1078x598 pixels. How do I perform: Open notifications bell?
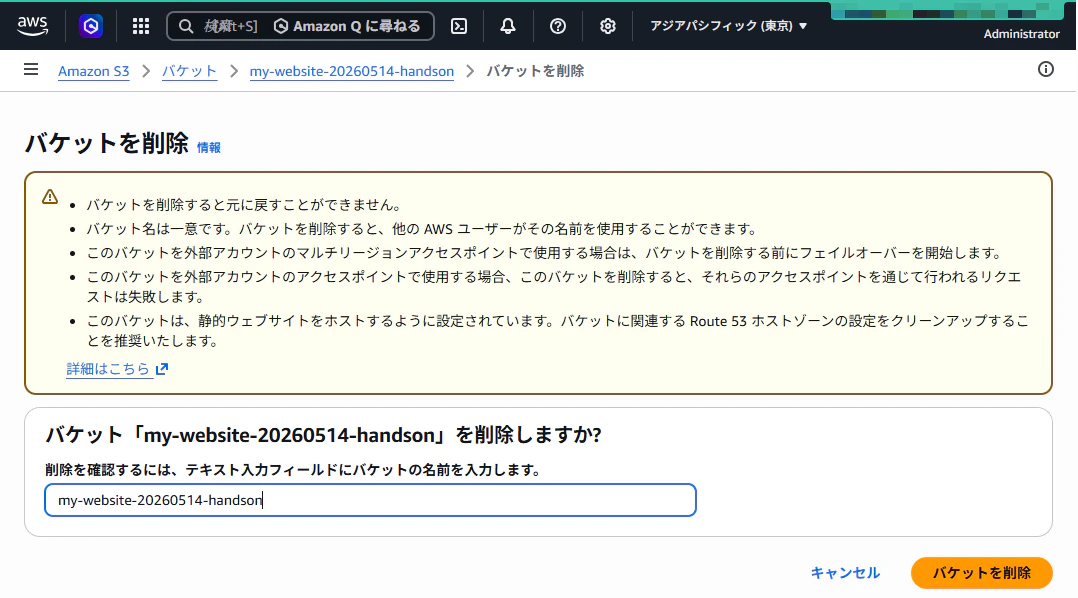(507, 26)
